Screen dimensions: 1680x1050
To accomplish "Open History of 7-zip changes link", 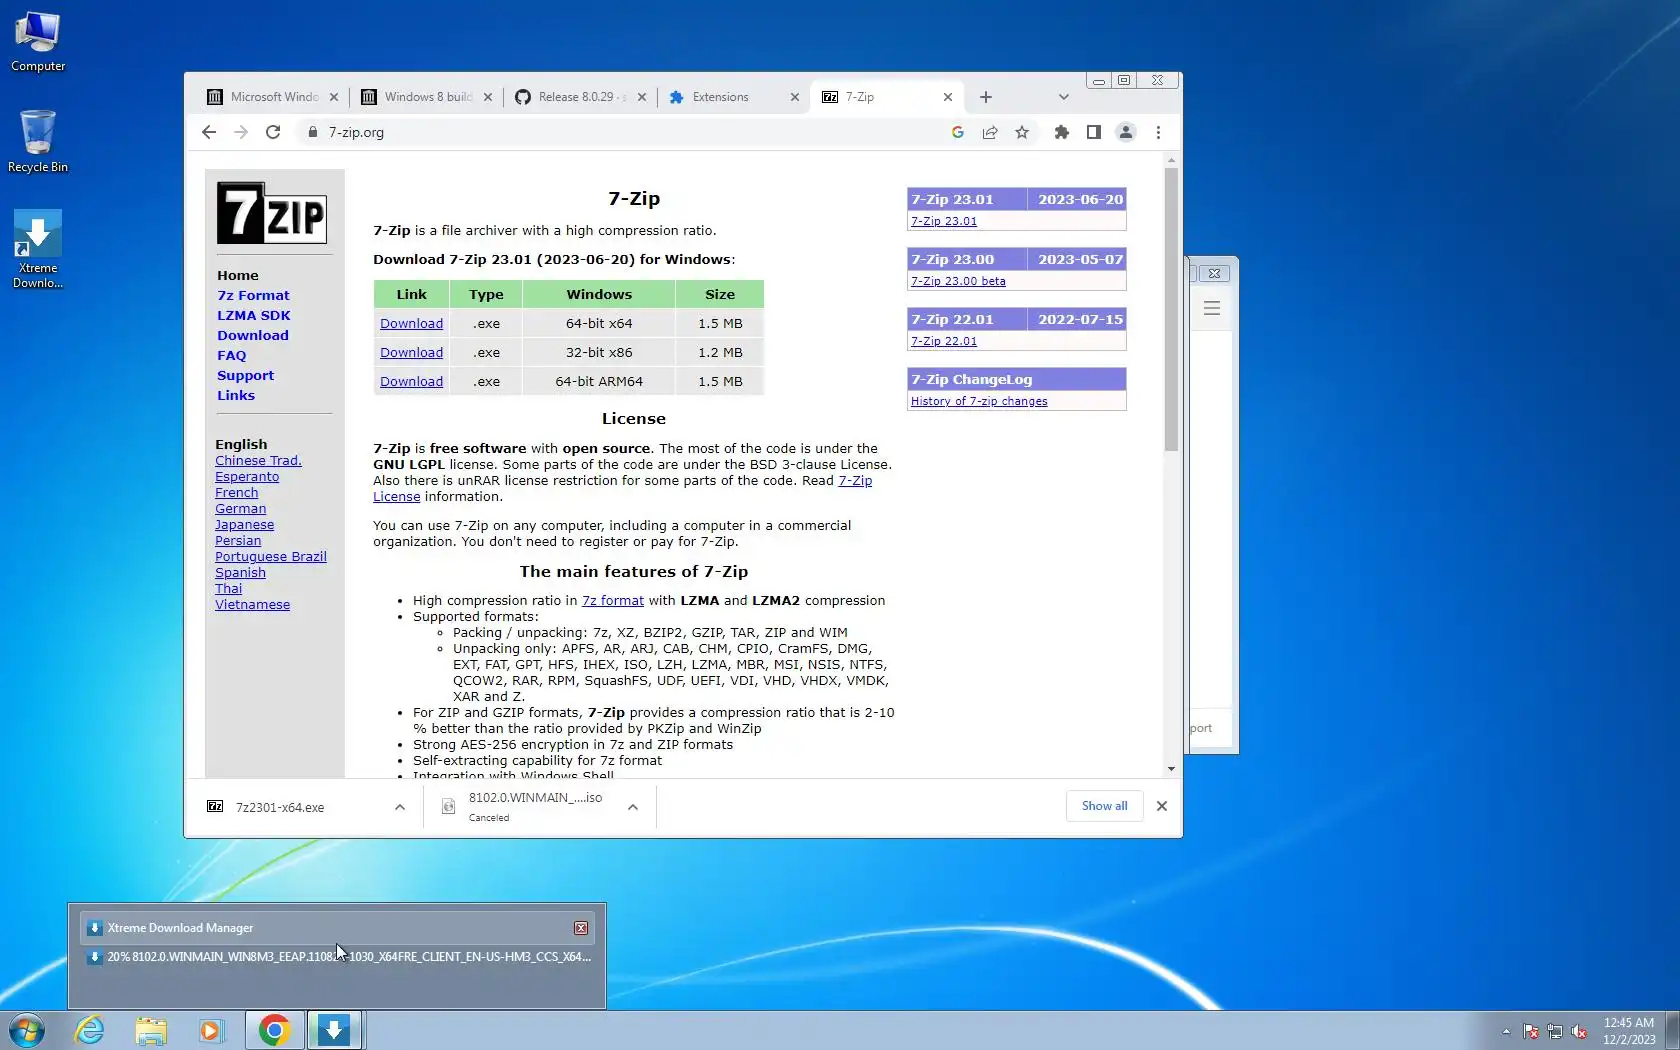I will [x=979, y=401].
